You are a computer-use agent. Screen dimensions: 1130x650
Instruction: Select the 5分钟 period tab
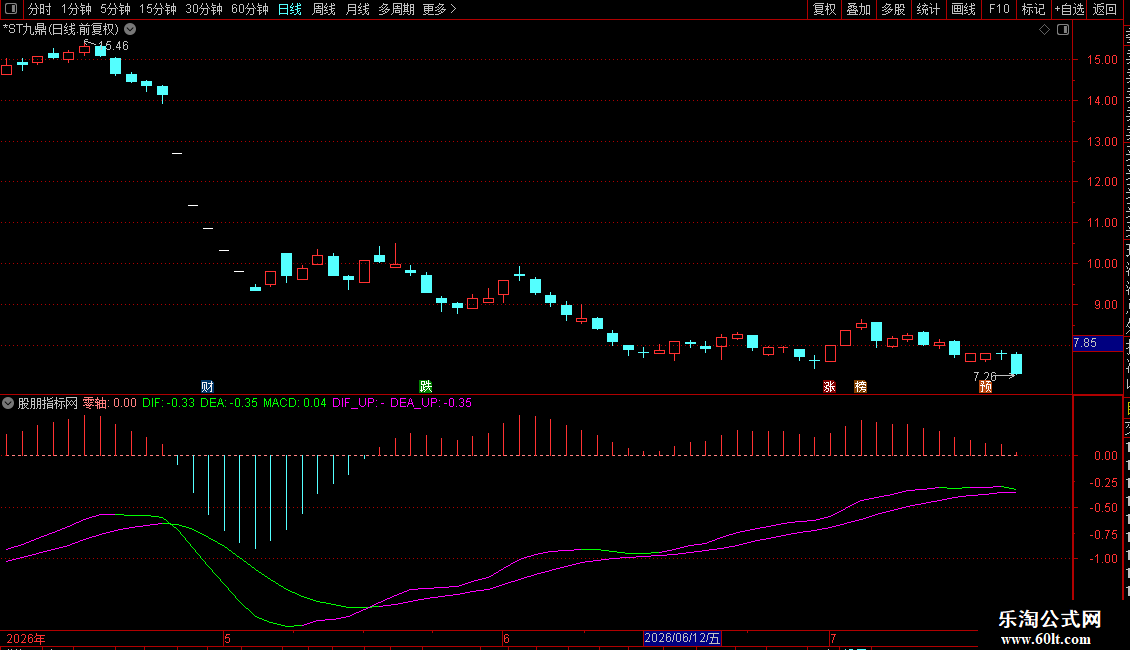[x=115, y=9]
